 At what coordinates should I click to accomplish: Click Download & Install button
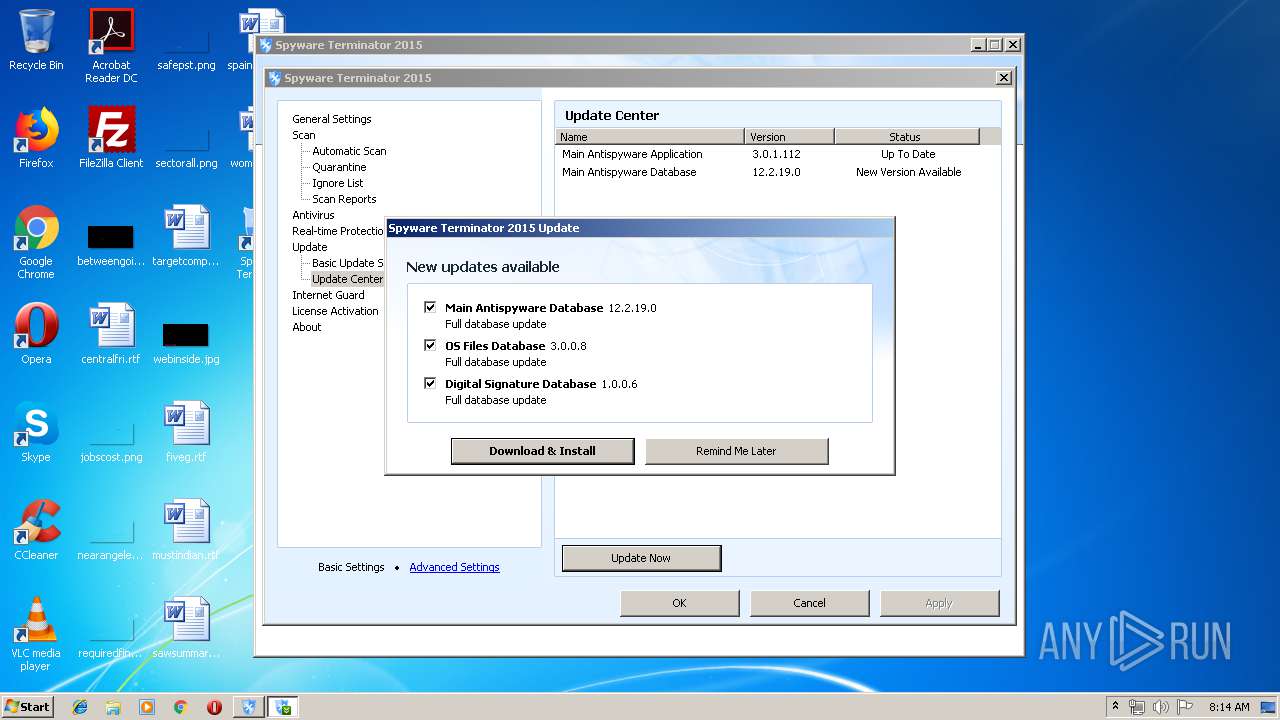point(542,451)
